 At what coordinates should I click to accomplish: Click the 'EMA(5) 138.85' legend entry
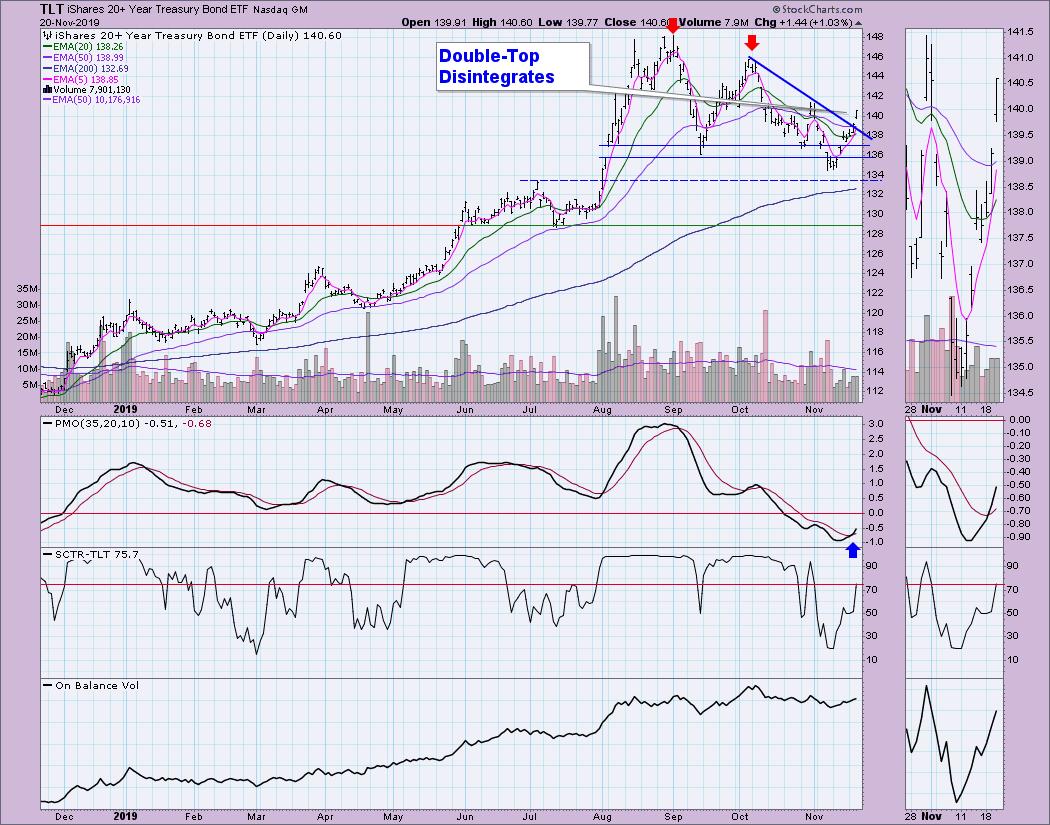[85, 79]
